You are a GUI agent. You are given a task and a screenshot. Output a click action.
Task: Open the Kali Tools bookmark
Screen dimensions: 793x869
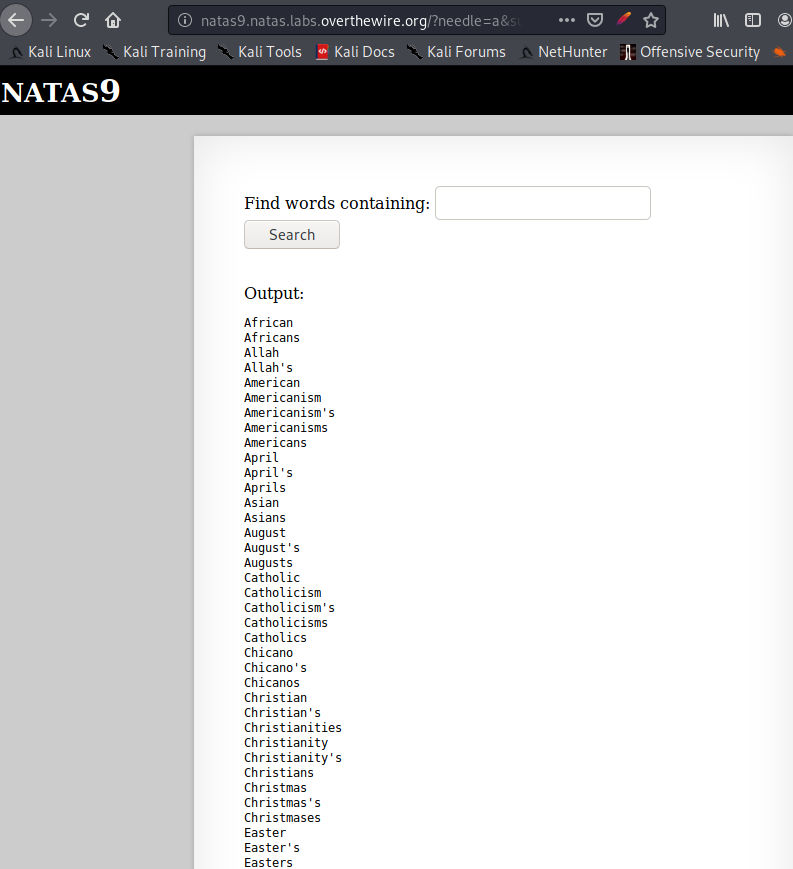click(x=259, y=52)
